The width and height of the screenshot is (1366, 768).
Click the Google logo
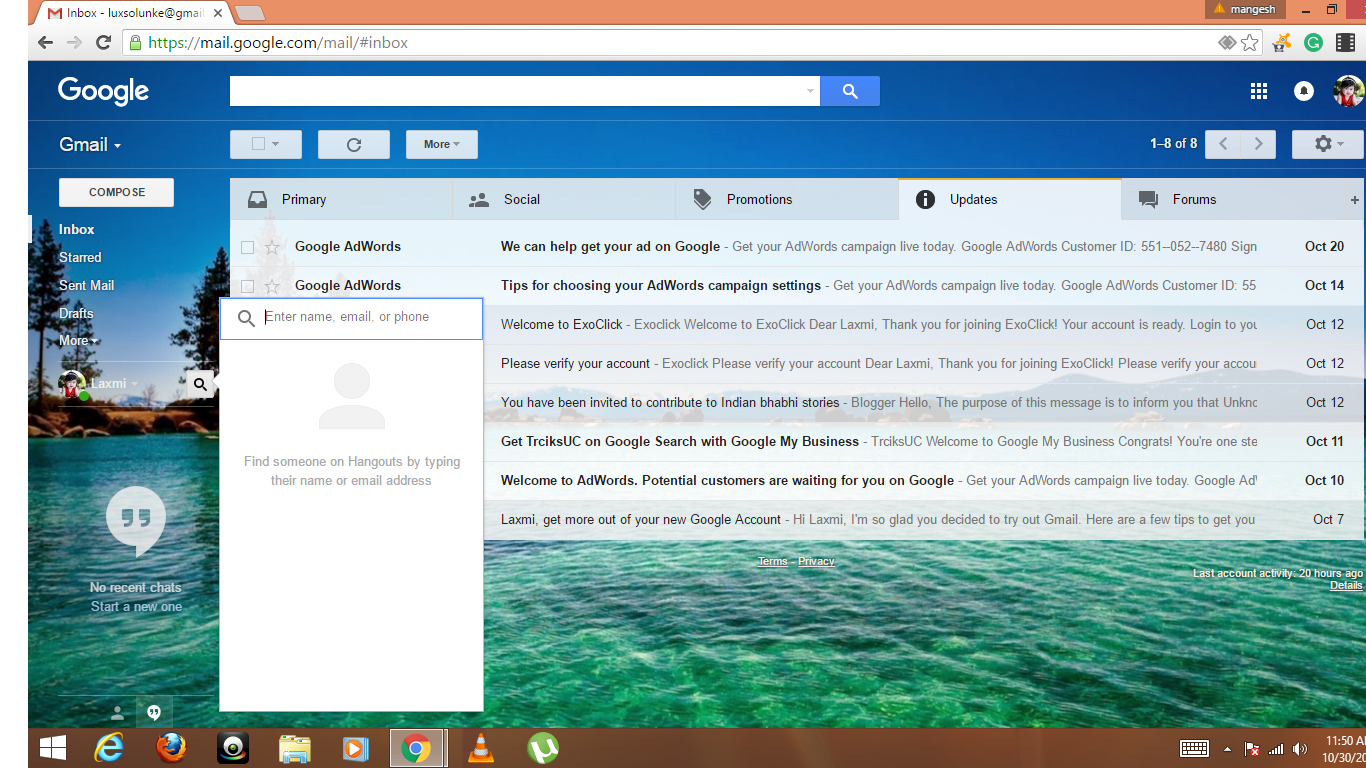(103, 91)
